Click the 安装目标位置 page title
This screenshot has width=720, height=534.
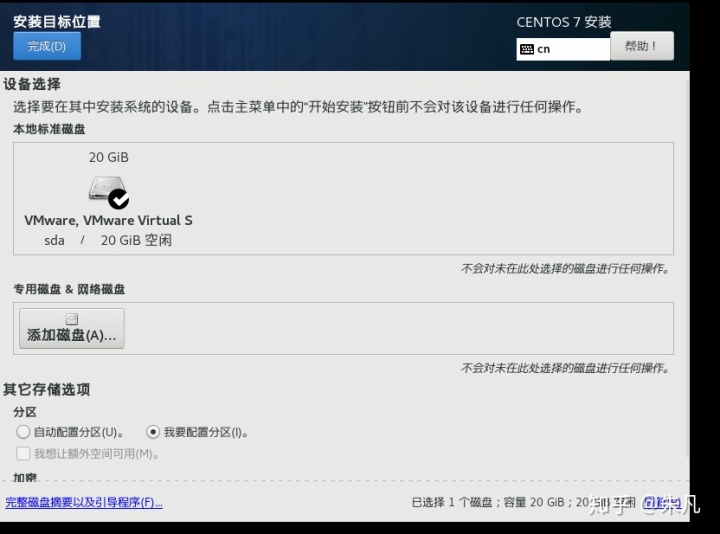[x=56, y=21]
